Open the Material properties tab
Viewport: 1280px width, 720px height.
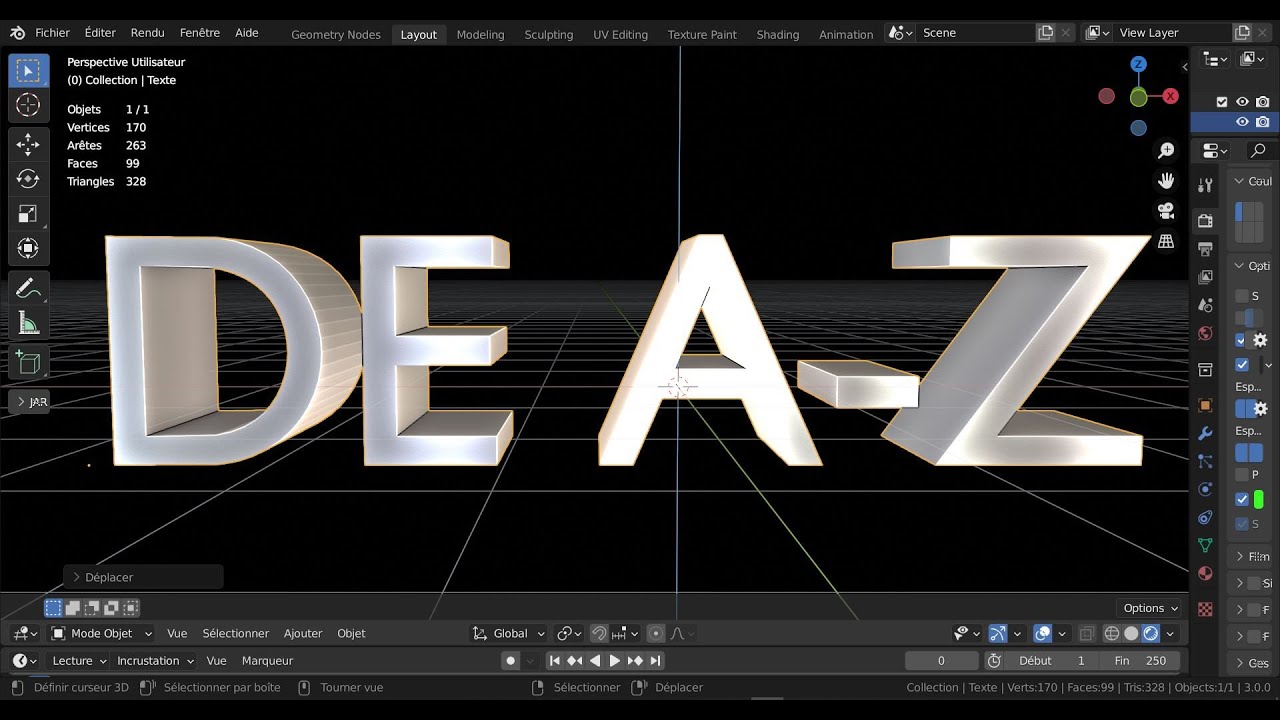[x=1205, y=573]
